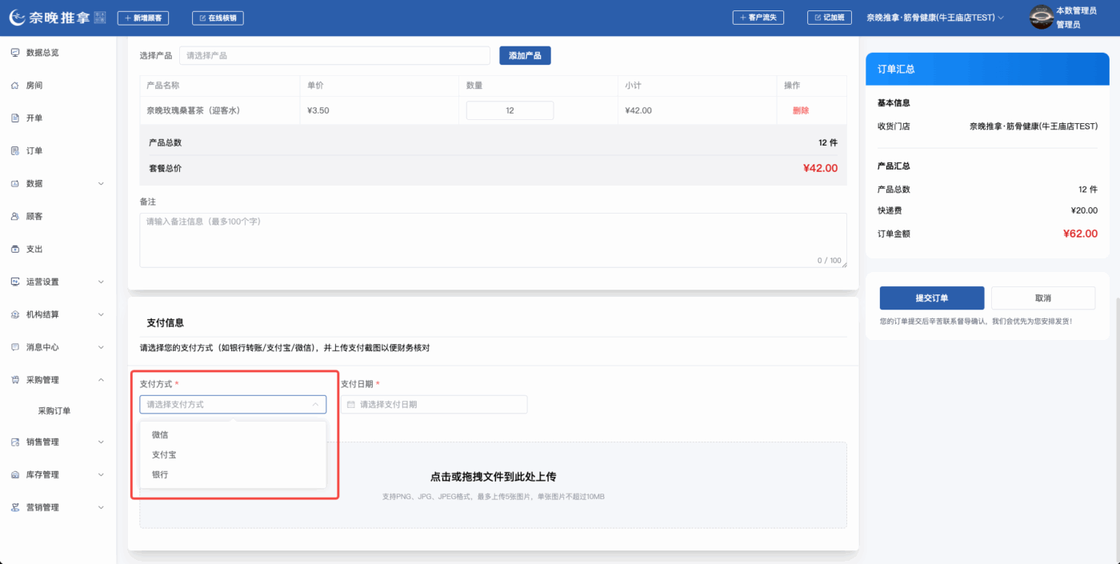This screenshot has width=1120, height=564.
Task: Click the 支出 wallet icon in sidebar
Action: pos(15,249)
